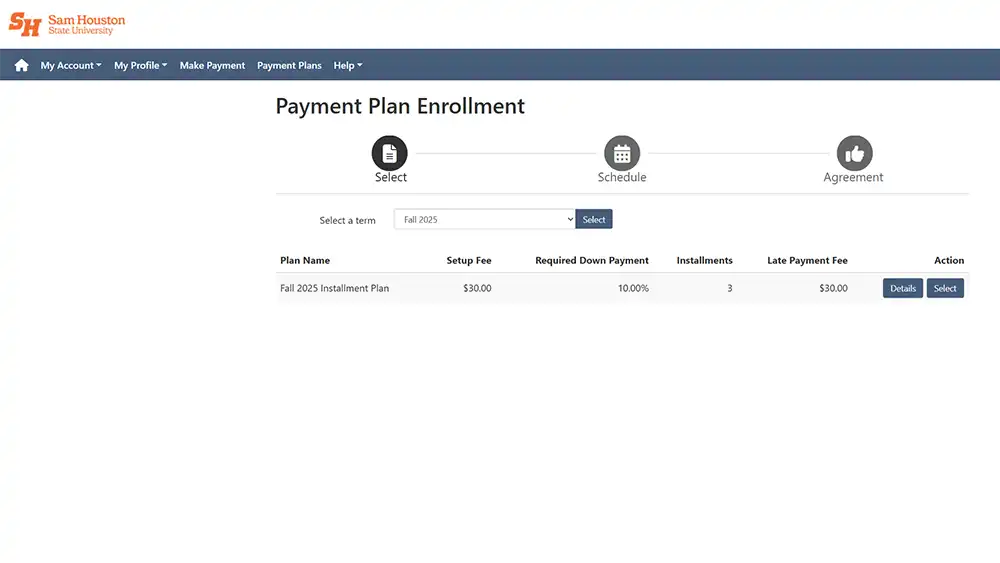The width and height of the screenshot is (1000, 563).
Task: Open the Help dropdown in navbar
Action: (347, 65)
